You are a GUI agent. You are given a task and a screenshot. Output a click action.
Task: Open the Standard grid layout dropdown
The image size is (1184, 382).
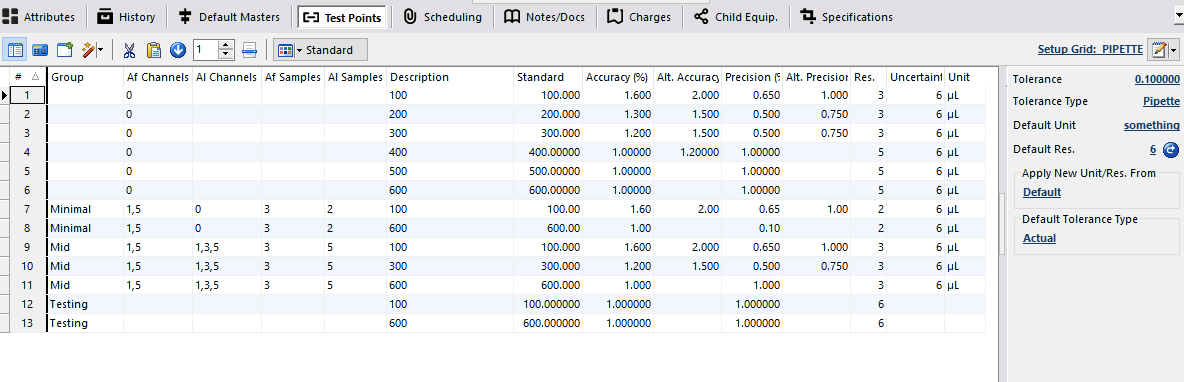[x=320, y=51]
